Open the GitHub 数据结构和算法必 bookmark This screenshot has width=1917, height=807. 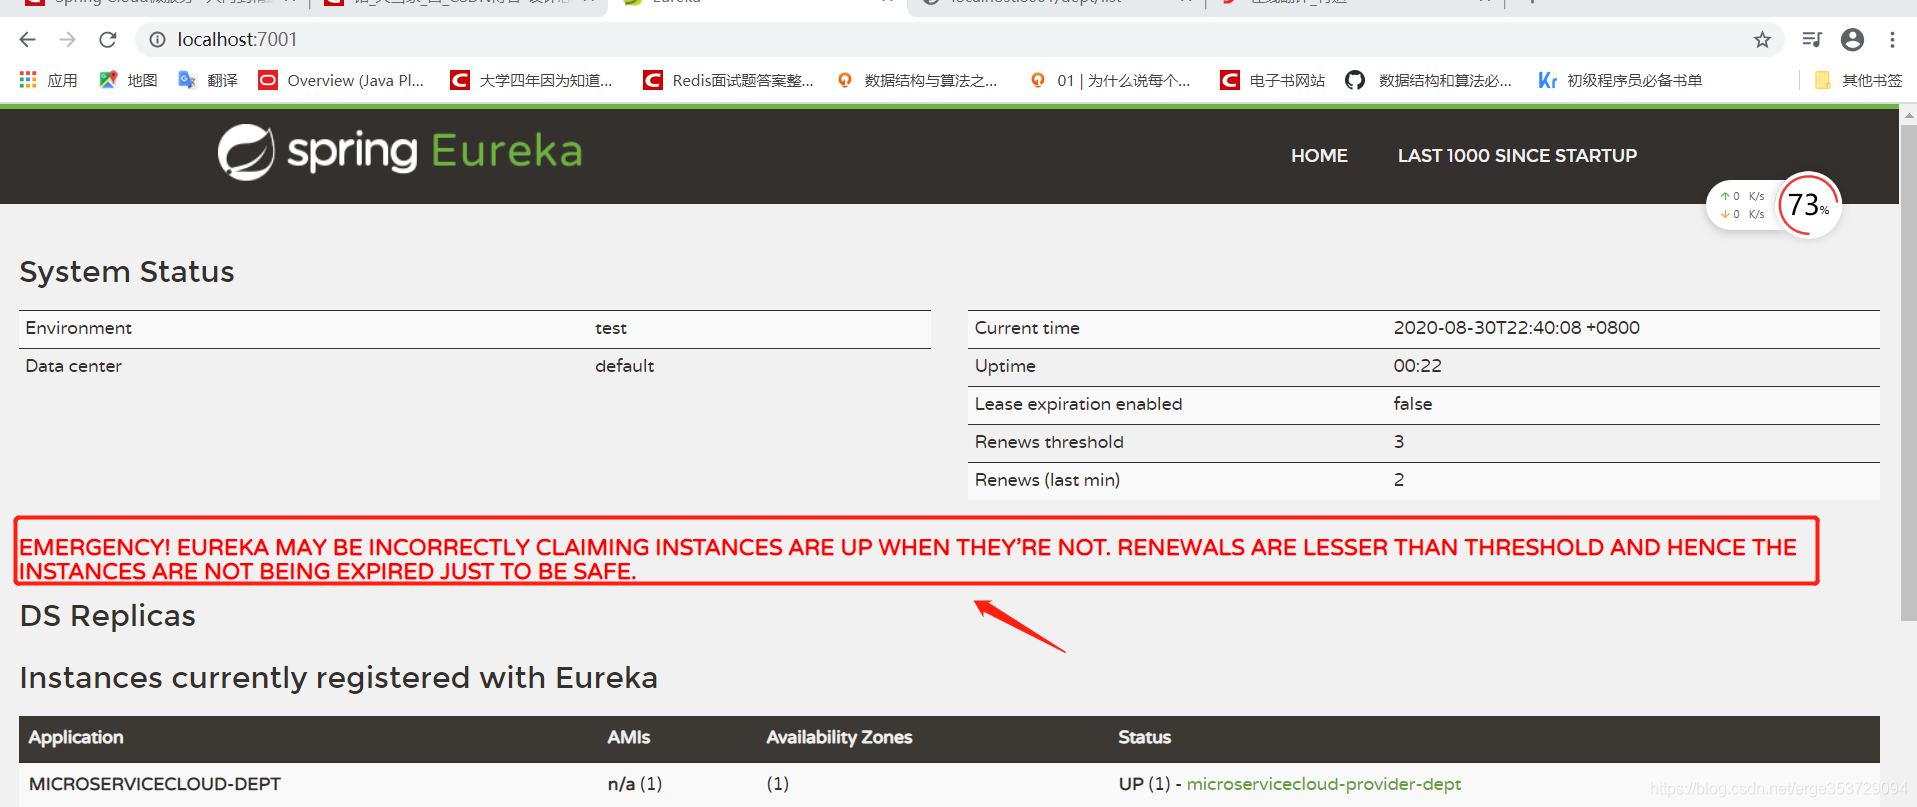point(1428,80)
